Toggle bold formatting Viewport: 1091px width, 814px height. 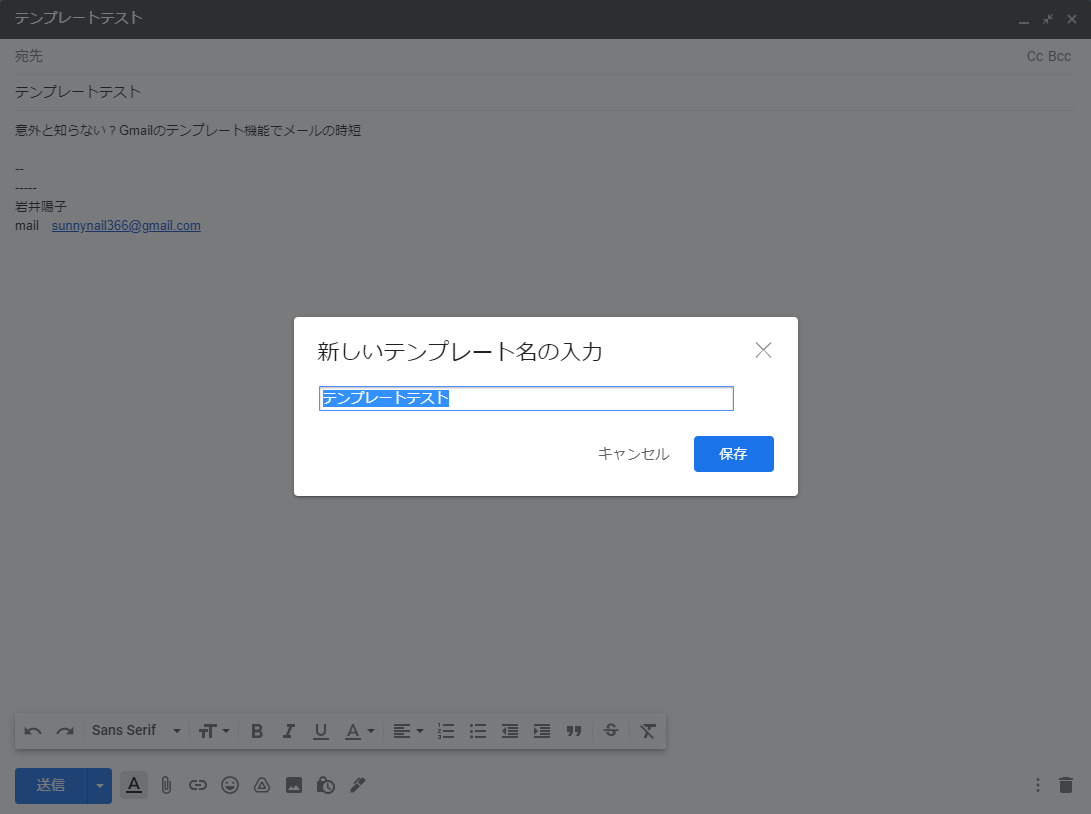257,731
